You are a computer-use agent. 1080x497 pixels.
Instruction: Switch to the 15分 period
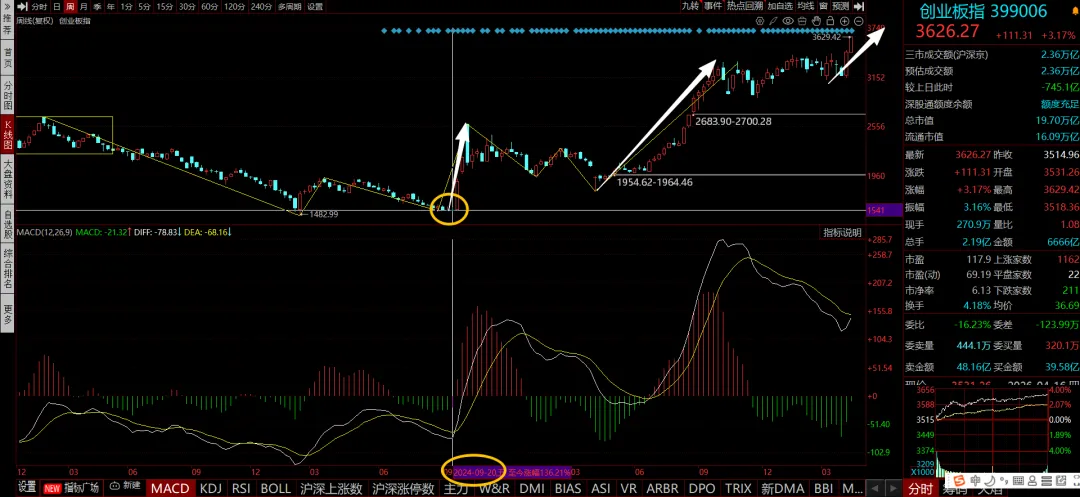(x=165, y=7)
